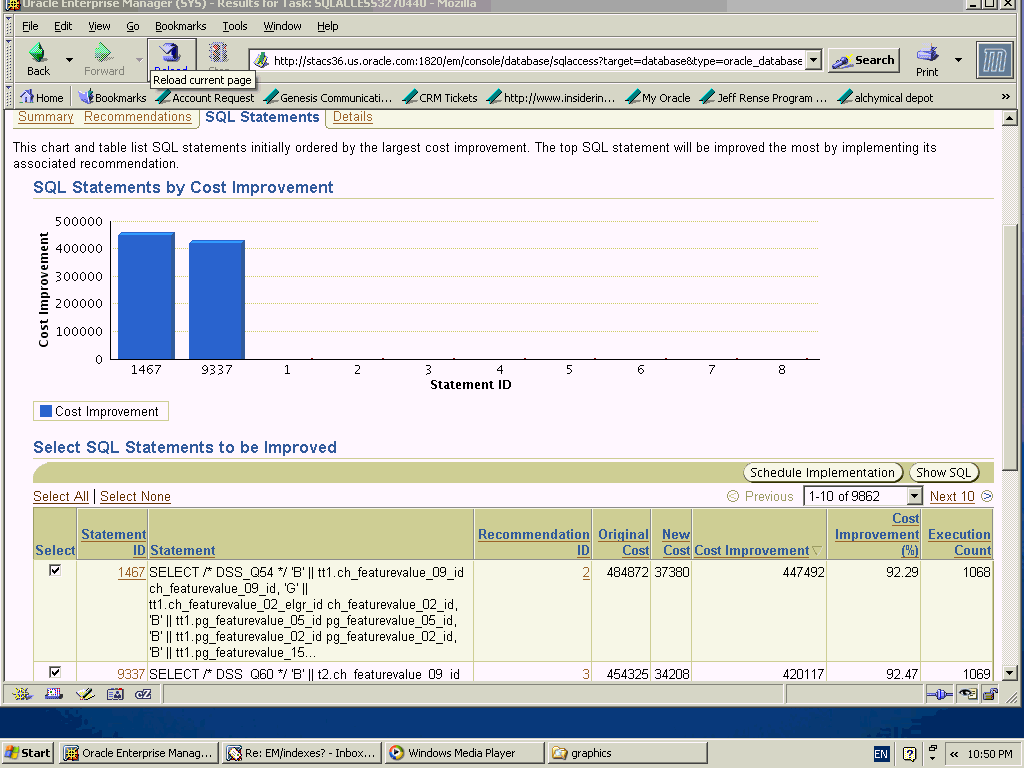Open Address Book icon in status bar
1024x768 pixels.
(114, 694)
